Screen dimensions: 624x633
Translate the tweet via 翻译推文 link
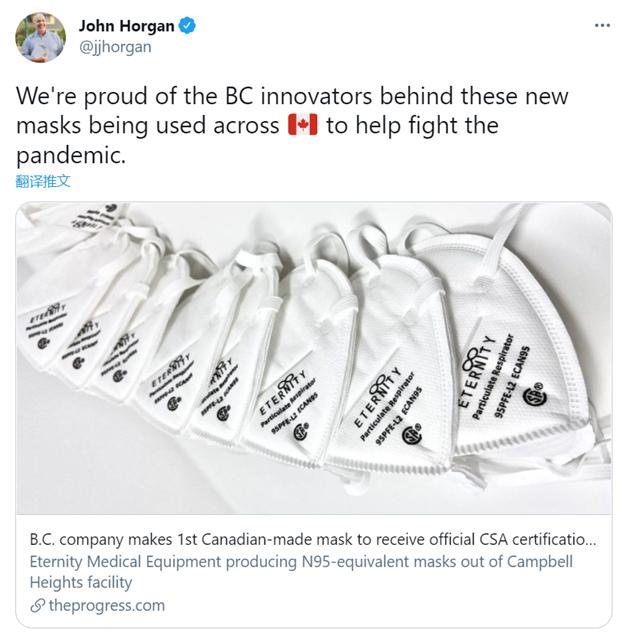coord(43,181)
